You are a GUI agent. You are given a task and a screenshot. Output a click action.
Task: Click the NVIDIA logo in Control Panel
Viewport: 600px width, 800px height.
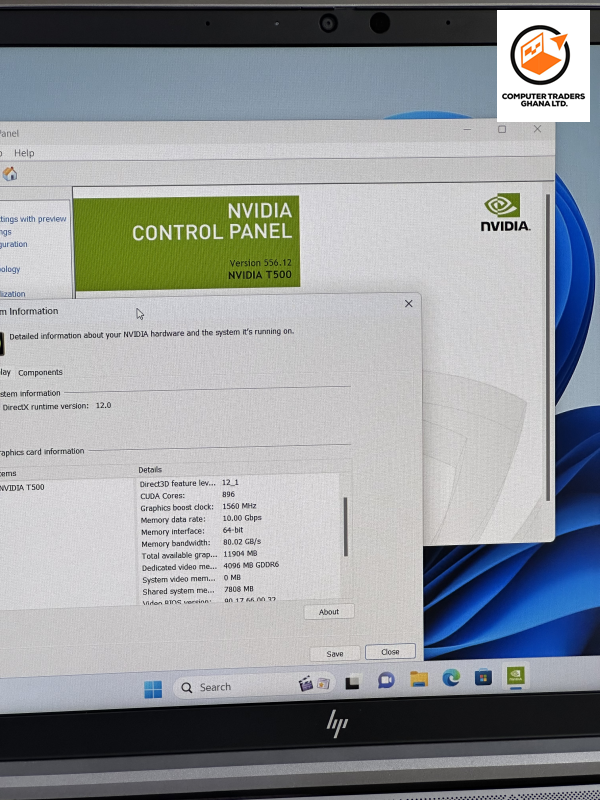(505, 212)
